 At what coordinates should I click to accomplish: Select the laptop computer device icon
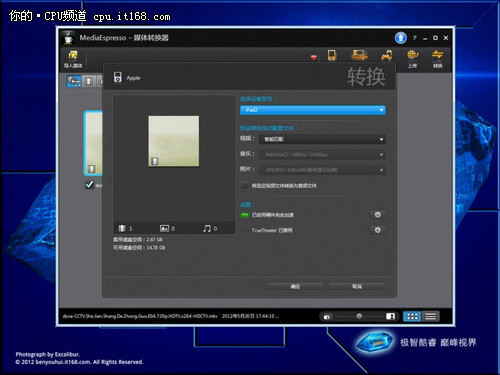click(x=359, y=55)
